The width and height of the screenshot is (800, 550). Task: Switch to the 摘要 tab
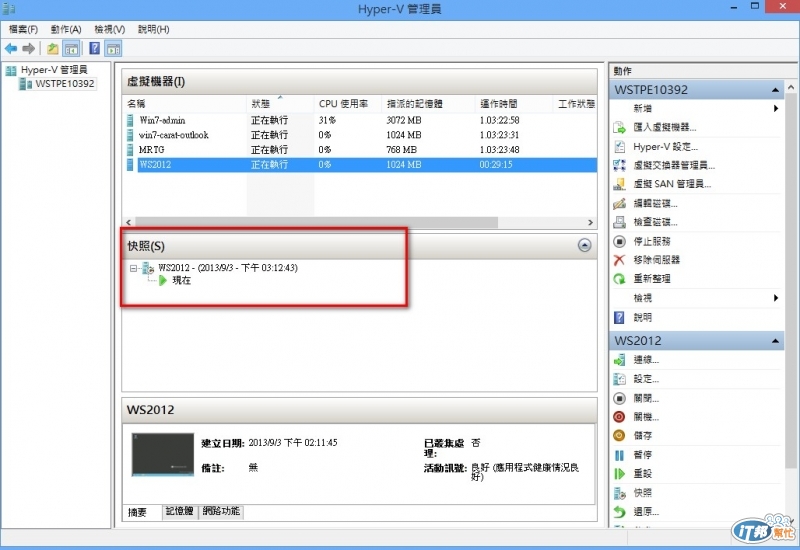click(137, 512)
